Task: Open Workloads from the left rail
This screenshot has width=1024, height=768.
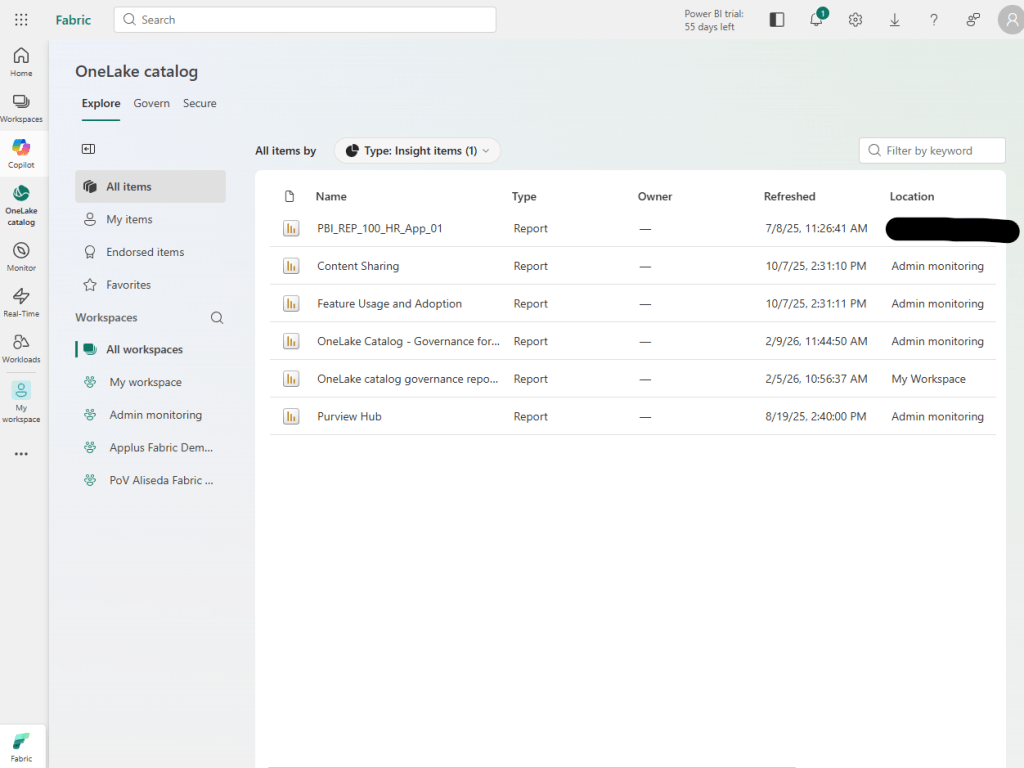Action: (x=21, y=347)
